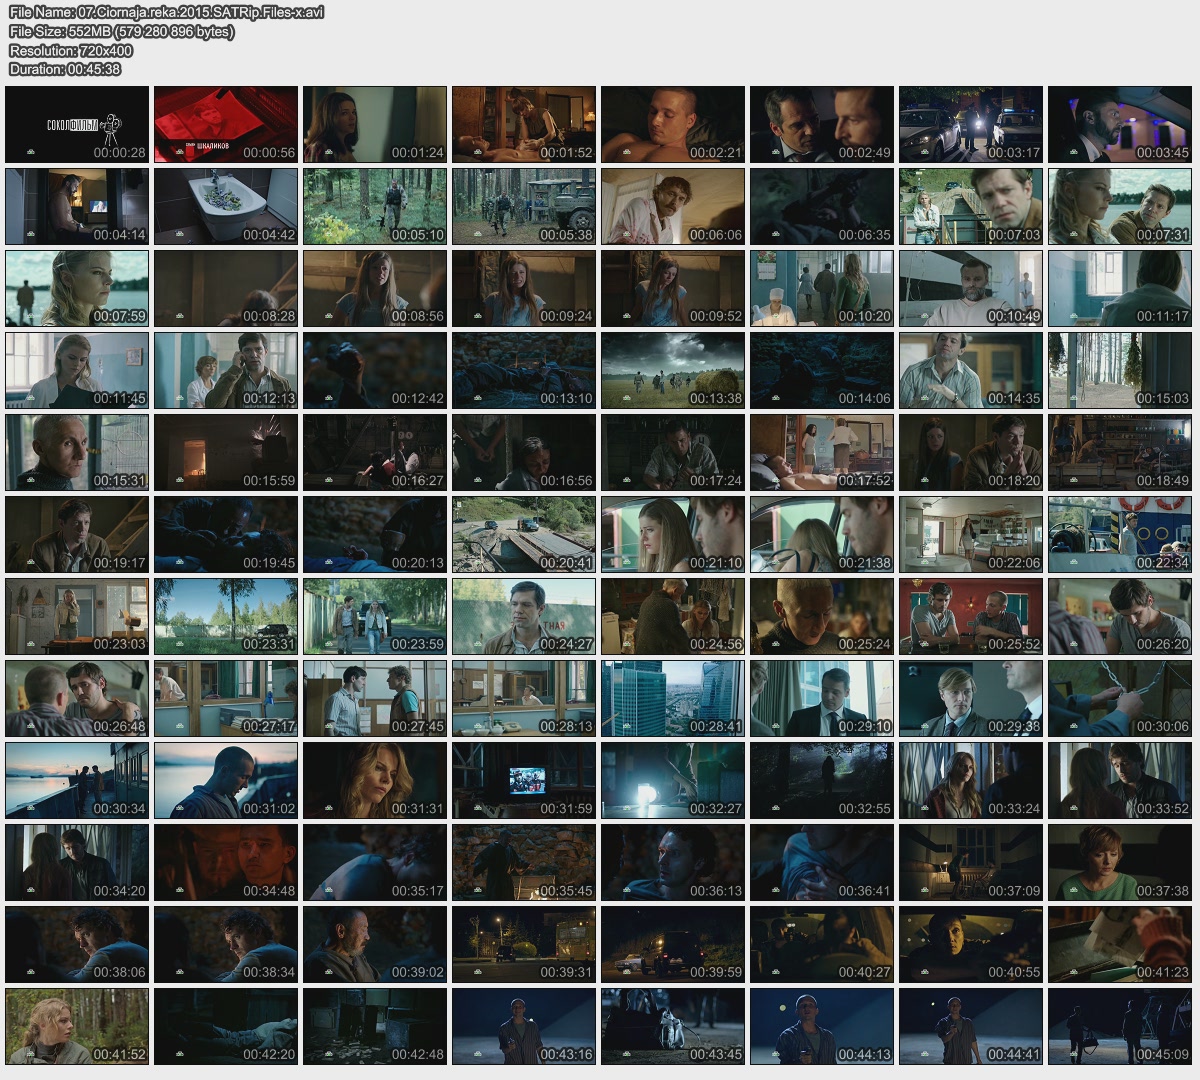The width and height of the screenshot is (1200, 1080).
Task: Click the thumbnail timestamped 00:00:28
Action: [77, 124]
